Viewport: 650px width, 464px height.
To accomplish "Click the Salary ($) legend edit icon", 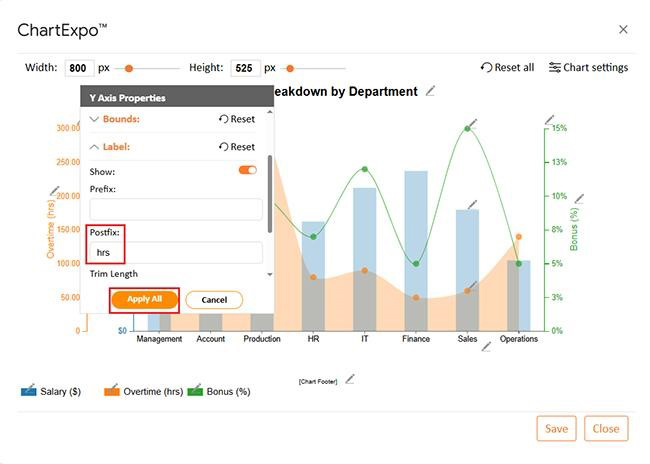I will tap(28, 391).
